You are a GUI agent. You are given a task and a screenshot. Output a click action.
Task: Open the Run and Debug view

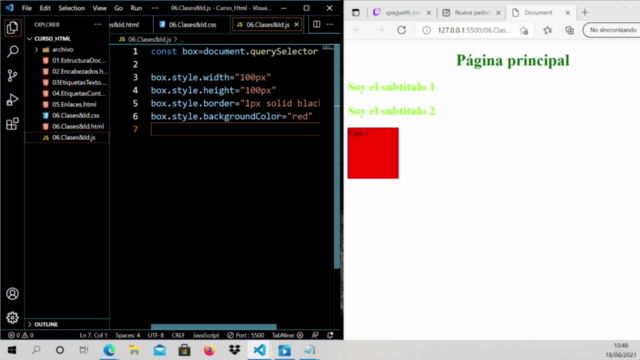(x=12, y=100)
